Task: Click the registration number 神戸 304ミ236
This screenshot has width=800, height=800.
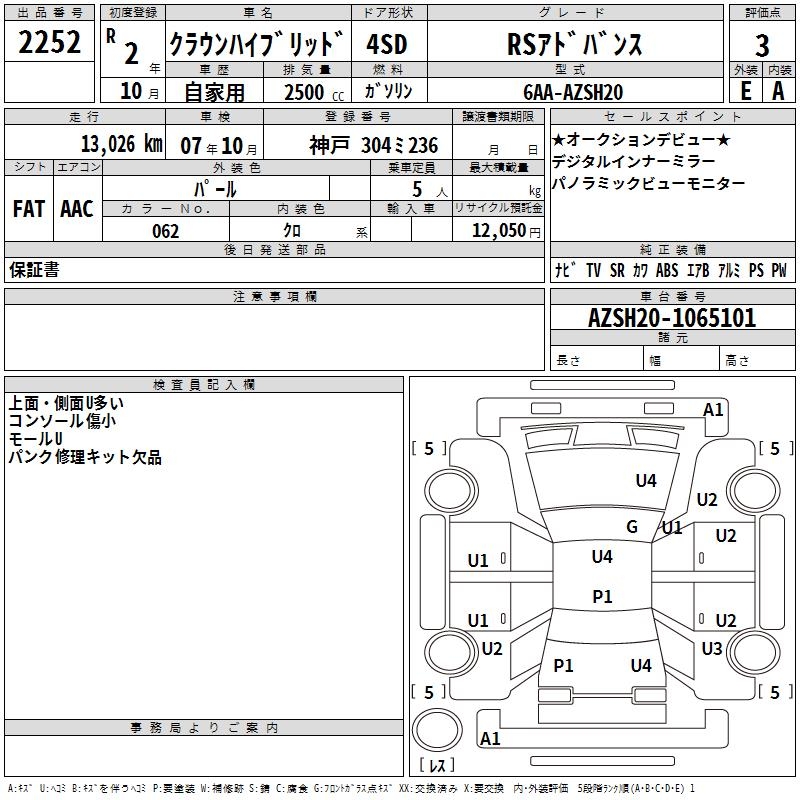Action: pos(374,145)
